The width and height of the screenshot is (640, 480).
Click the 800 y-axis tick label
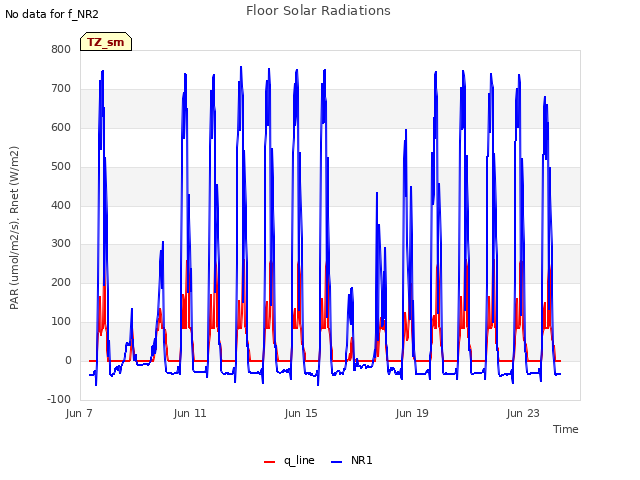pos(61,49)
